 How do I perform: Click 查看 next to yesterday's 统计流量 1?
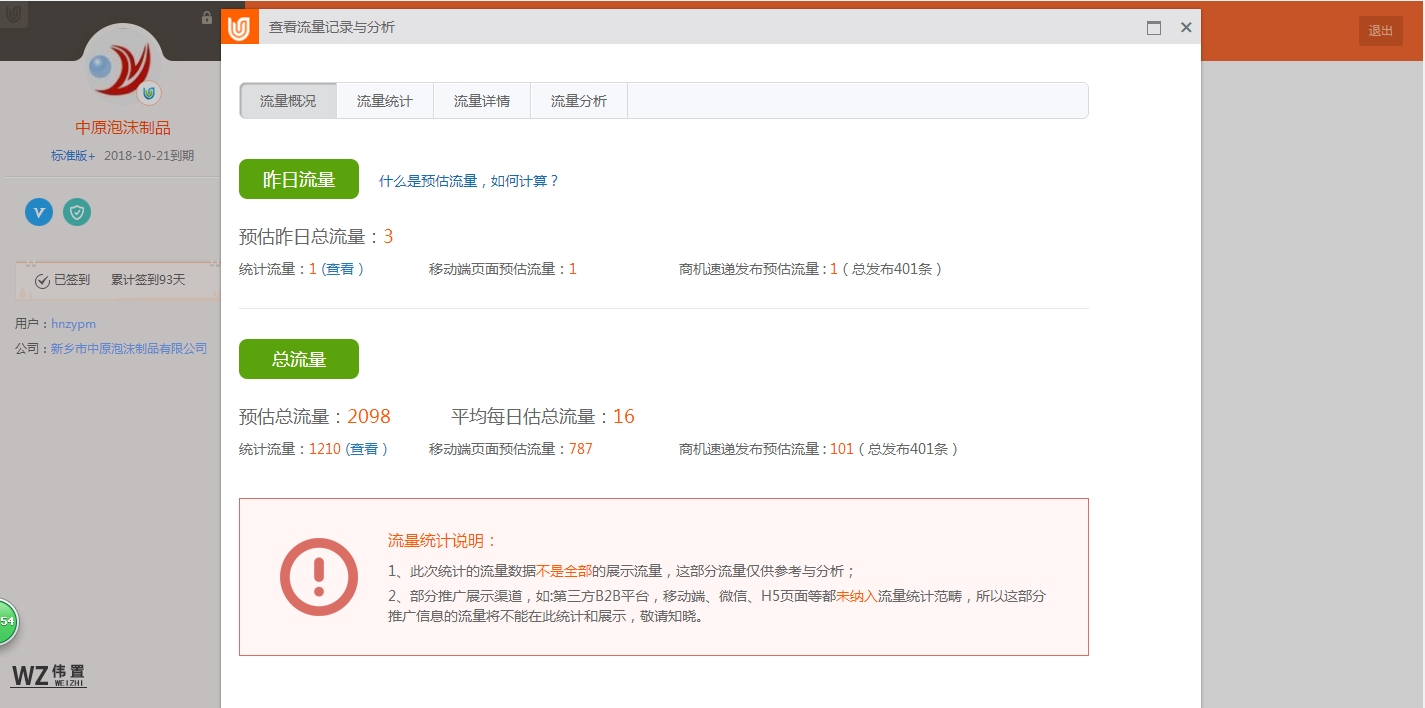[x=340, y=269]
